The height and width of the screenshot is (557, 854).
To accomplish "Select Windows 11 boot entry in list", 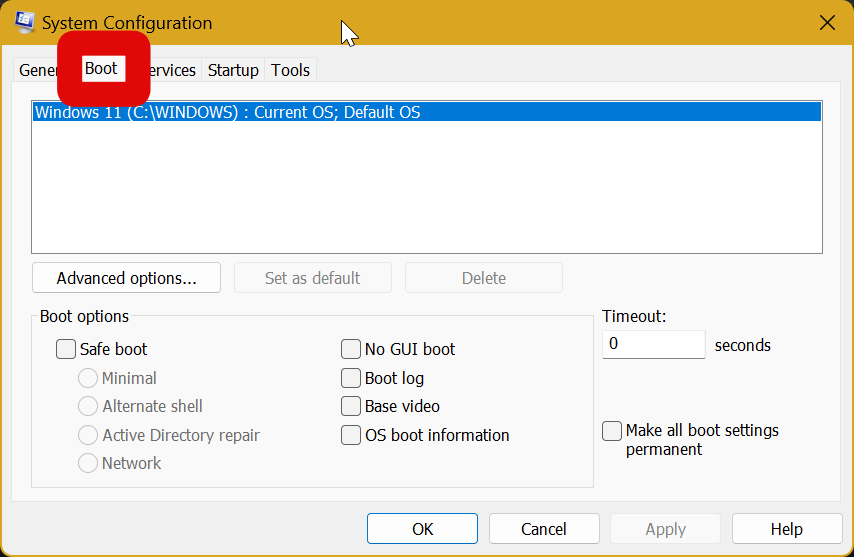I will tap(227, 113).
